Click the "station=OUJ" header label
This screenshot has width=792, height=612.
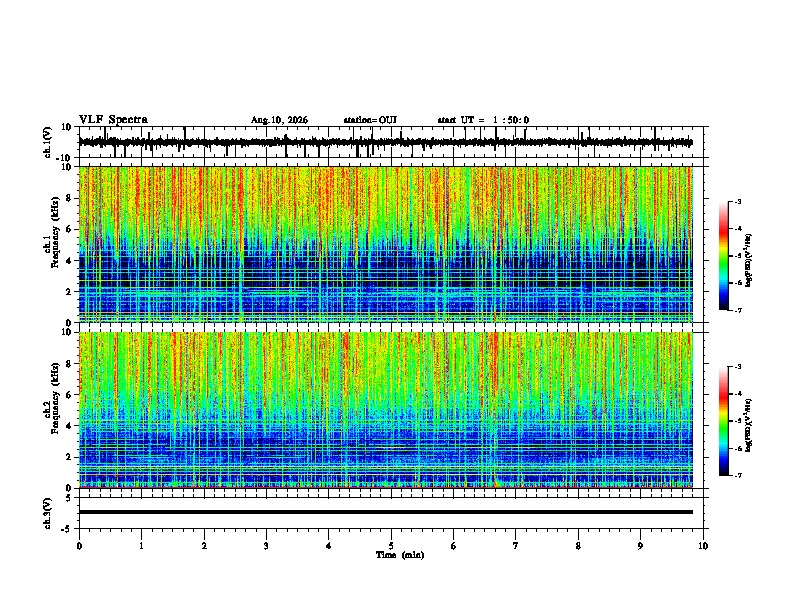(x=370, y=120)
